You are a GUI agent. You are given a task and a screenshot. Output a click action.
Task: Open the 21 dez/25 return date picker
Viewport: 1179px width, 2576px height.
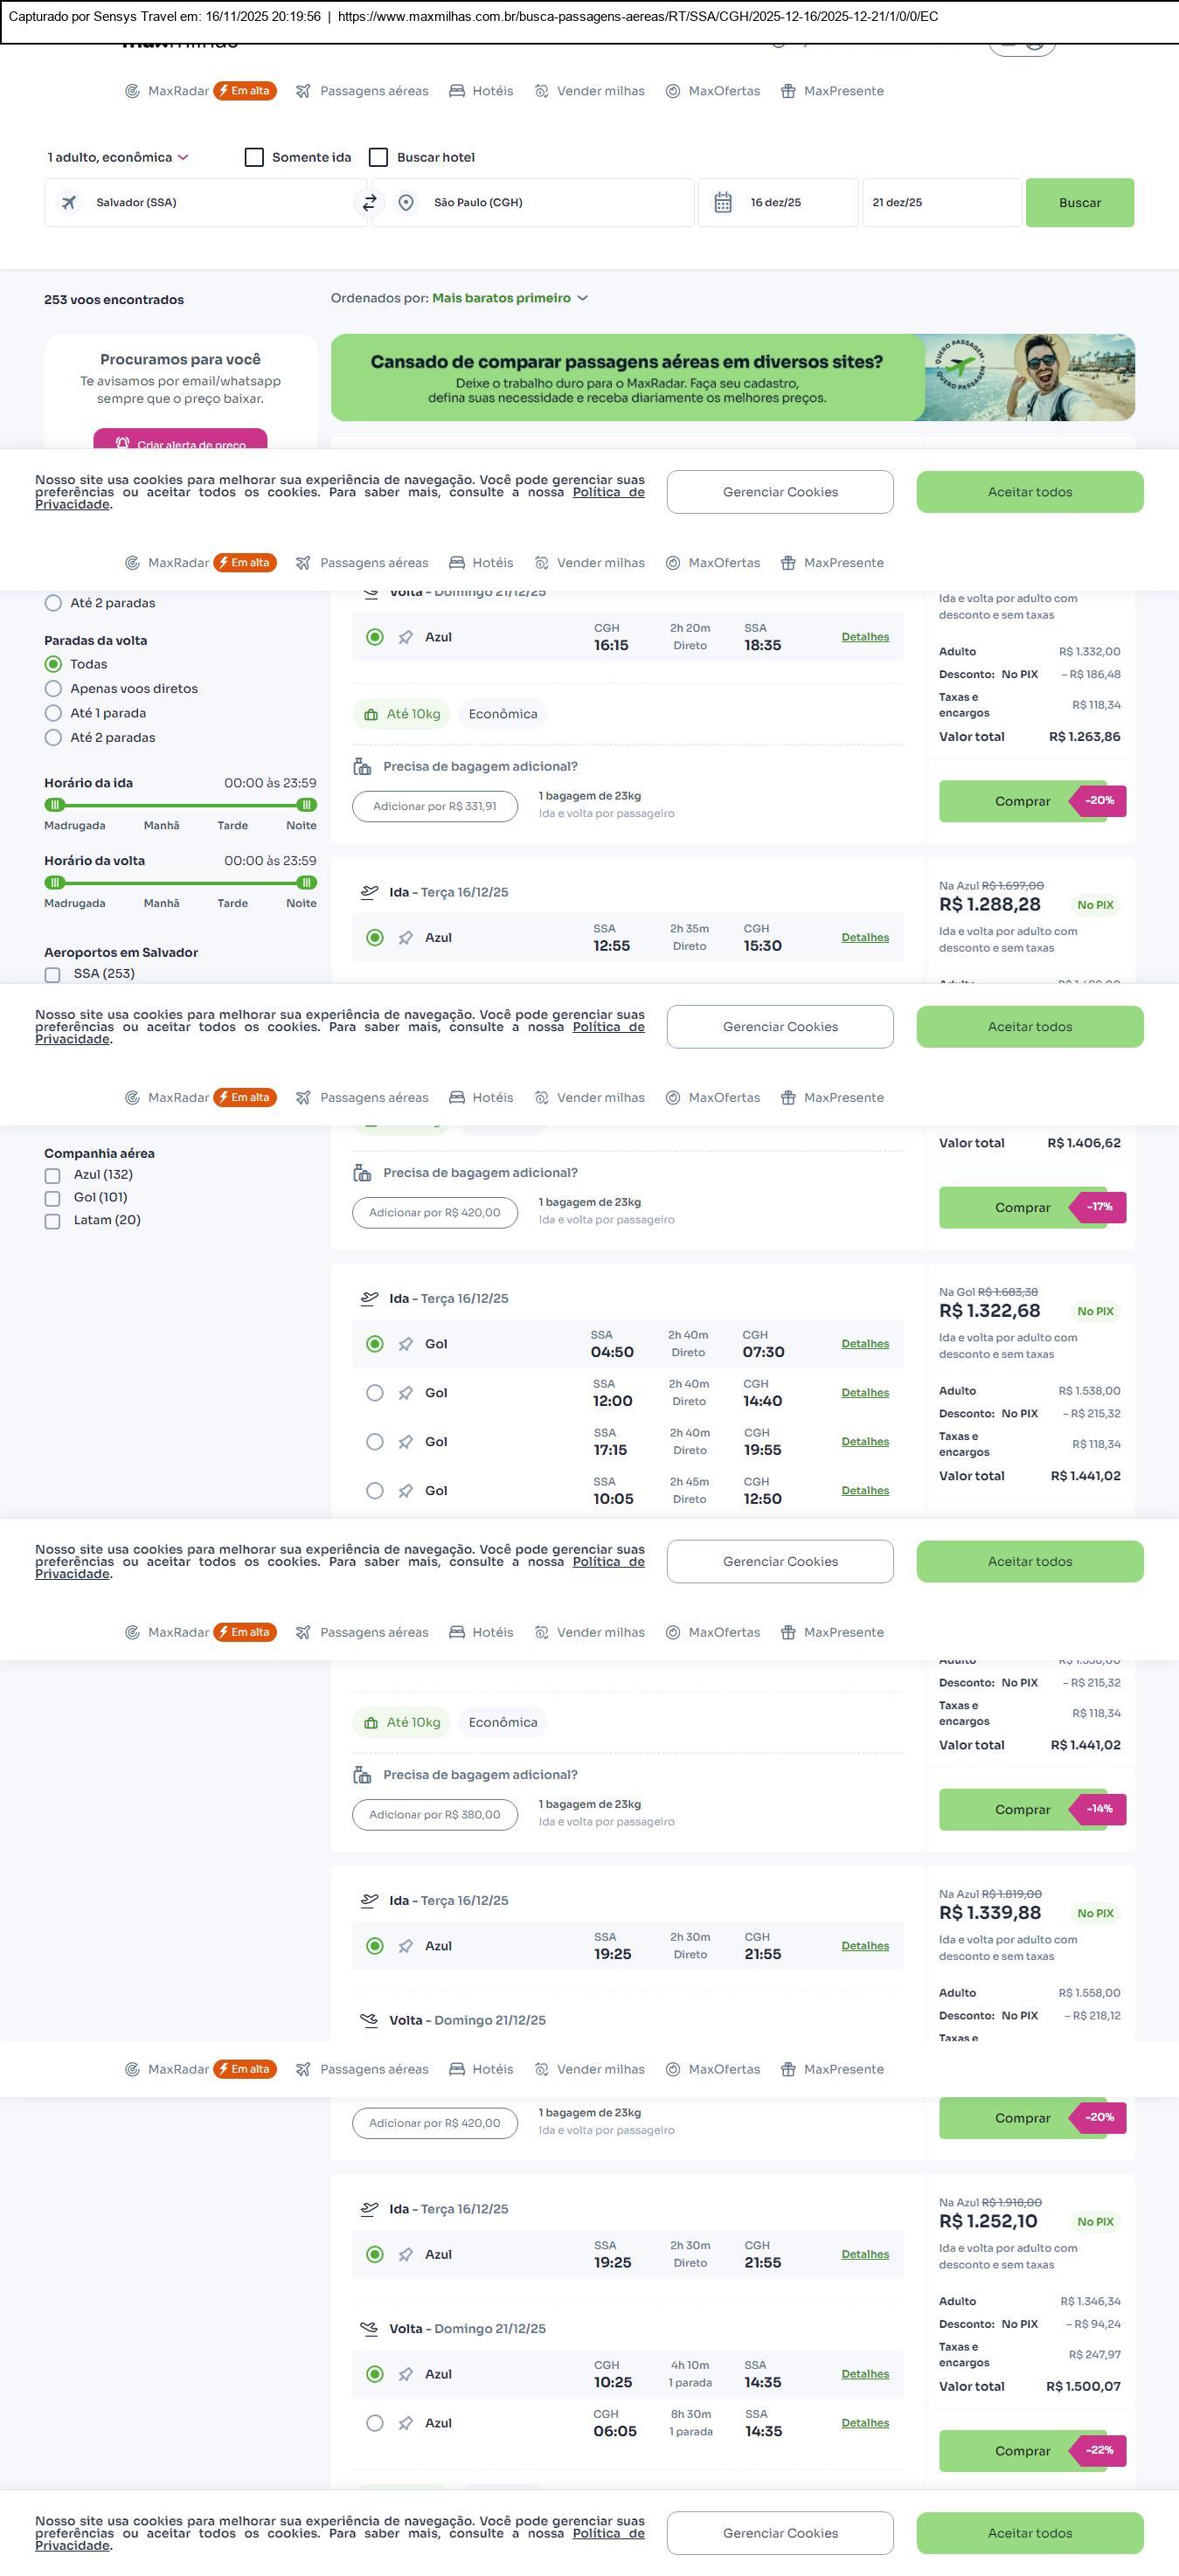point(940,203)
